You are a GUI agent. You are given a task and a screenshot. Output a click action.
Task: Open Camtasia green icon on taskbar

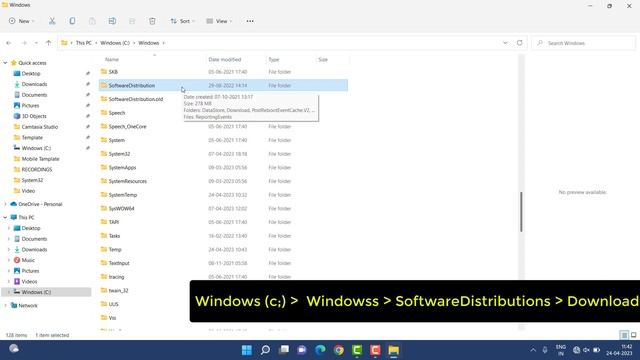pyautogui.click(x=357, y=350)
